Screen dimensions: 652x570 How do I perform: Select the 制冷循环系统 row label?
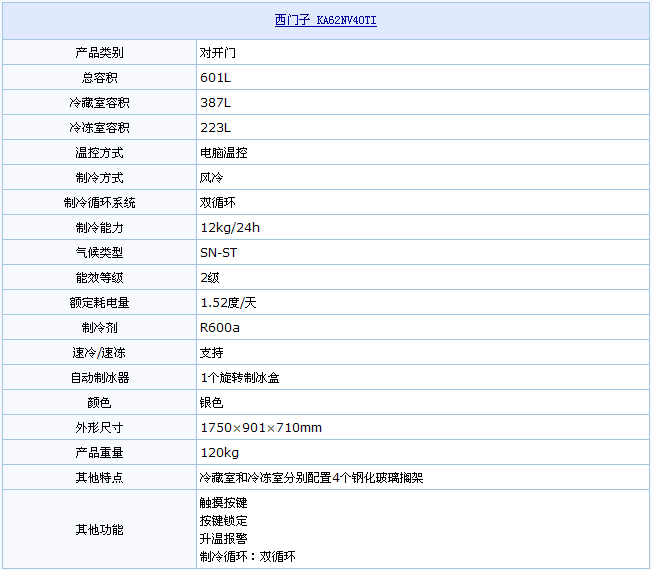coord(99,203)
